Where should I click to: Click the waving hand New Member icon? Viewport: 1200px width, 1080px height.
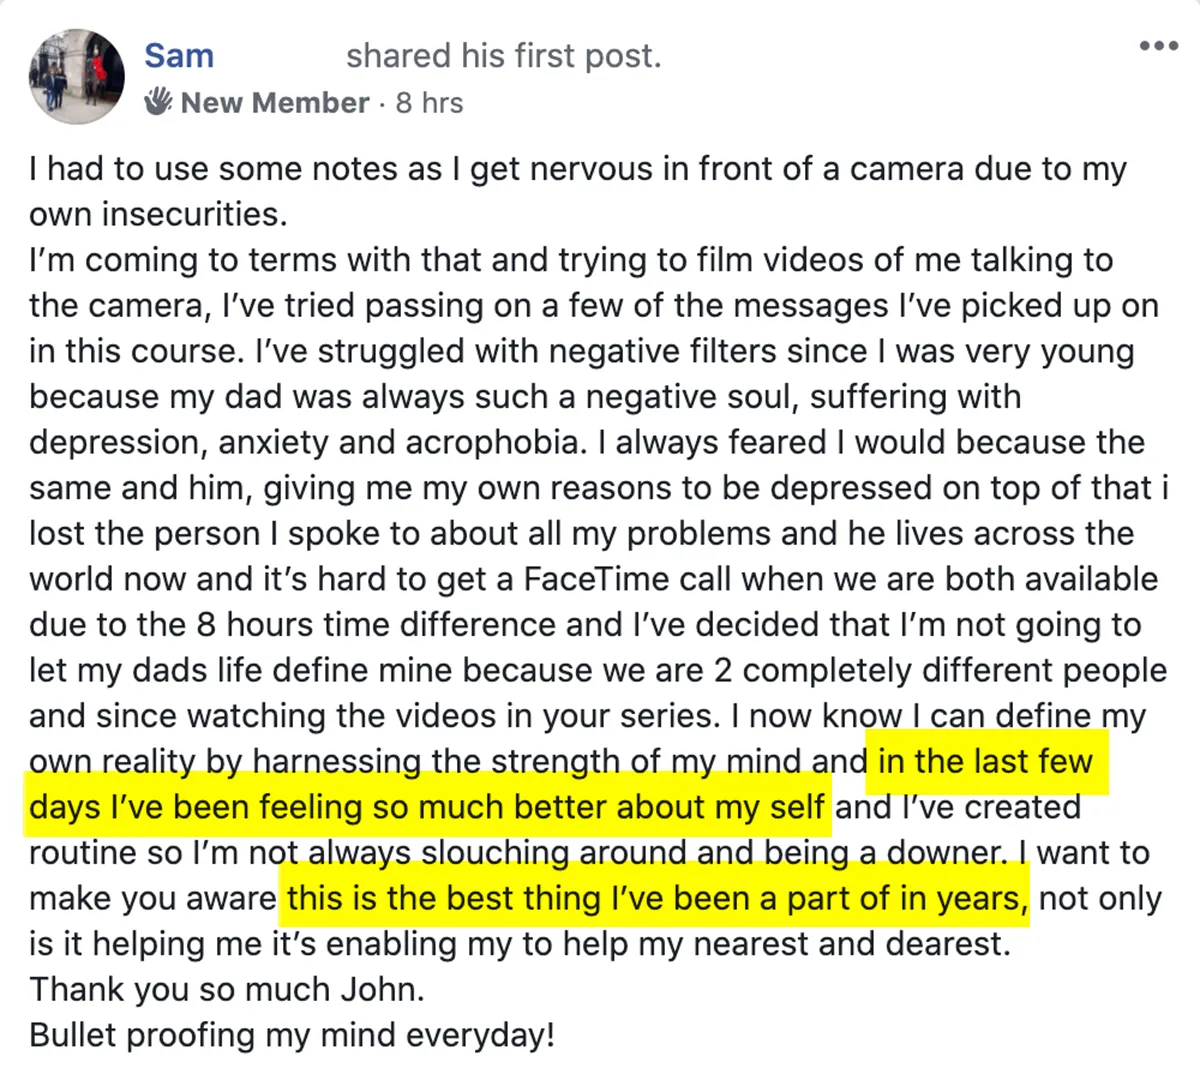click(158, 102)
